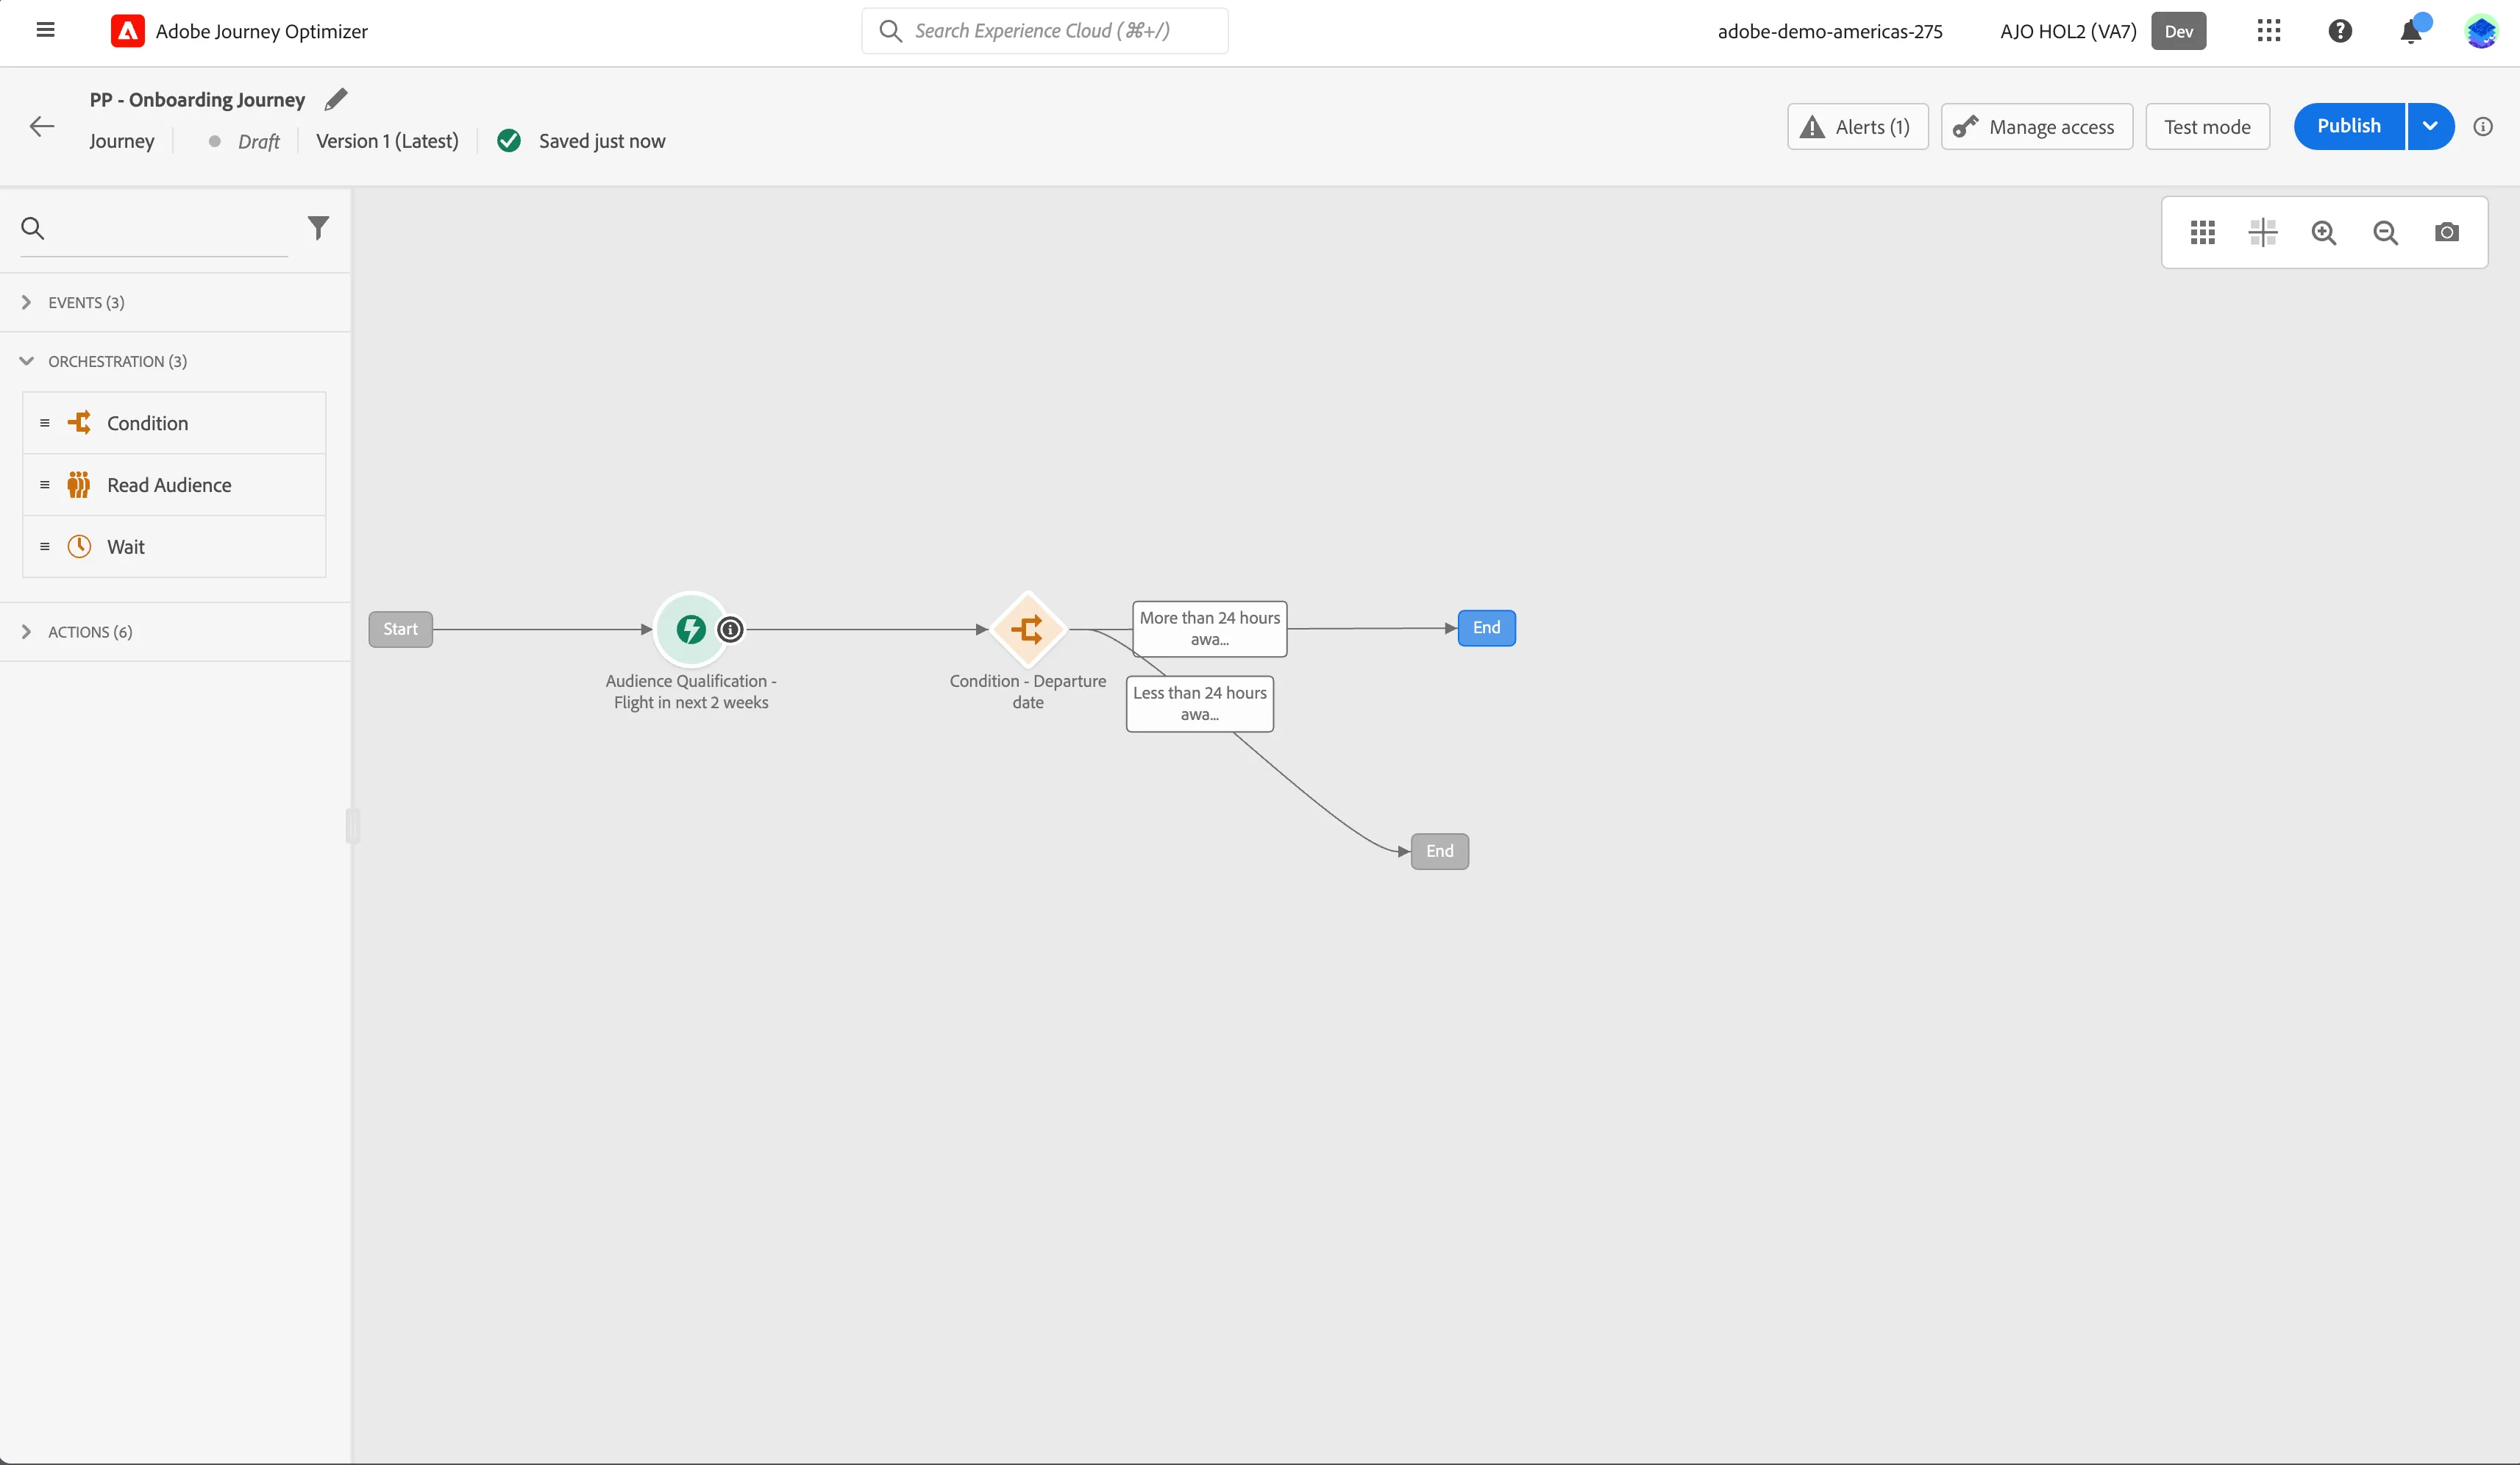The image size is (2520, 1465).
Task: Select the Read Audience activity
Action: click(174, 485)
